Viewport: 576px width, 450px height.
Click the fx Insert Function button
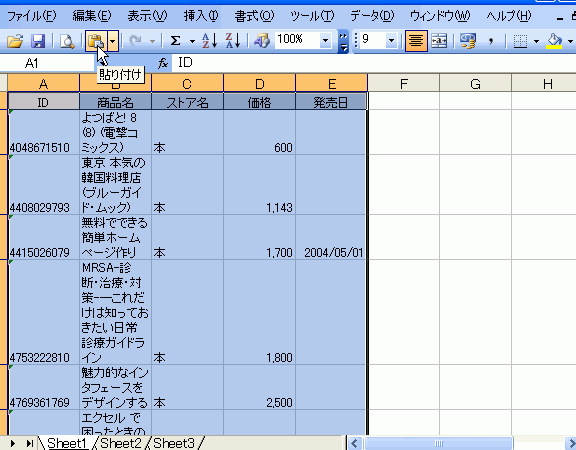pos(163,64)
